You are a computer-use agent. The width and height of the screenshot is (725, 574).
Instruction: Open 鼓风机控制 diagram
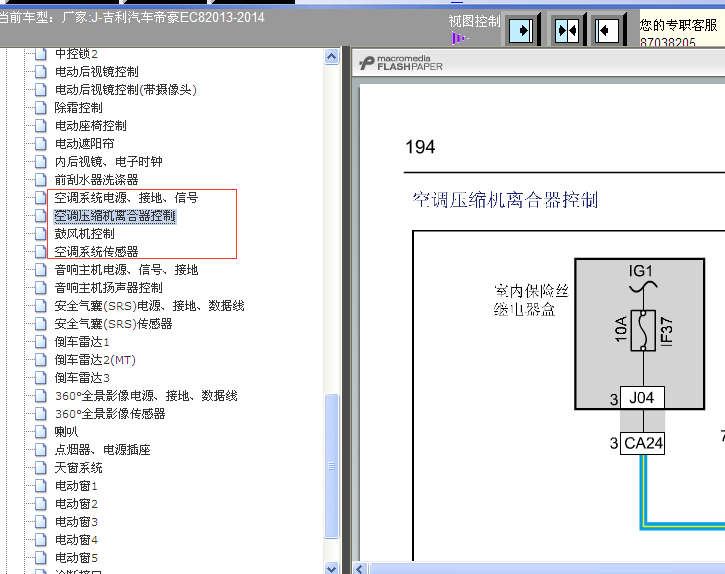point(85,234)
